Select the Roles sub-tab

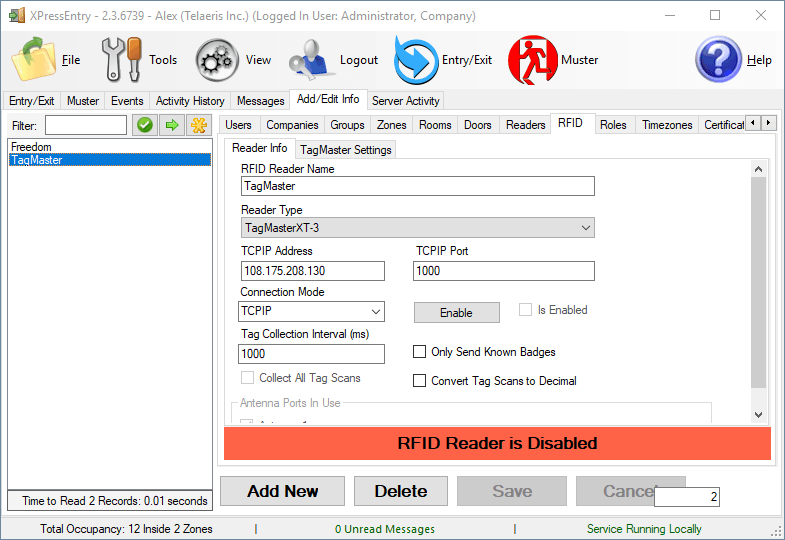coord(613,125)
